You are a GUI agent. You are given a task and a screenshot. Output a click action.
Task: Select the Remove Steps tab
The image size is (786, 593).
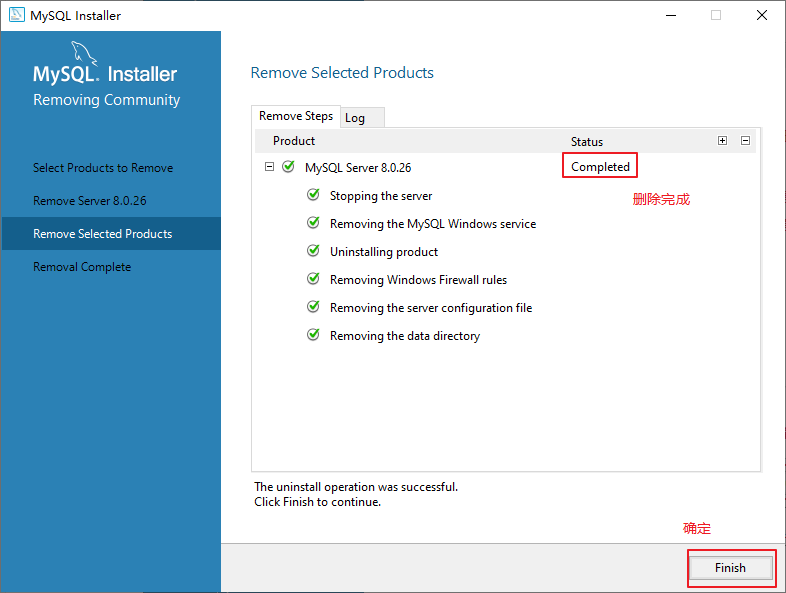coord(296,116)
